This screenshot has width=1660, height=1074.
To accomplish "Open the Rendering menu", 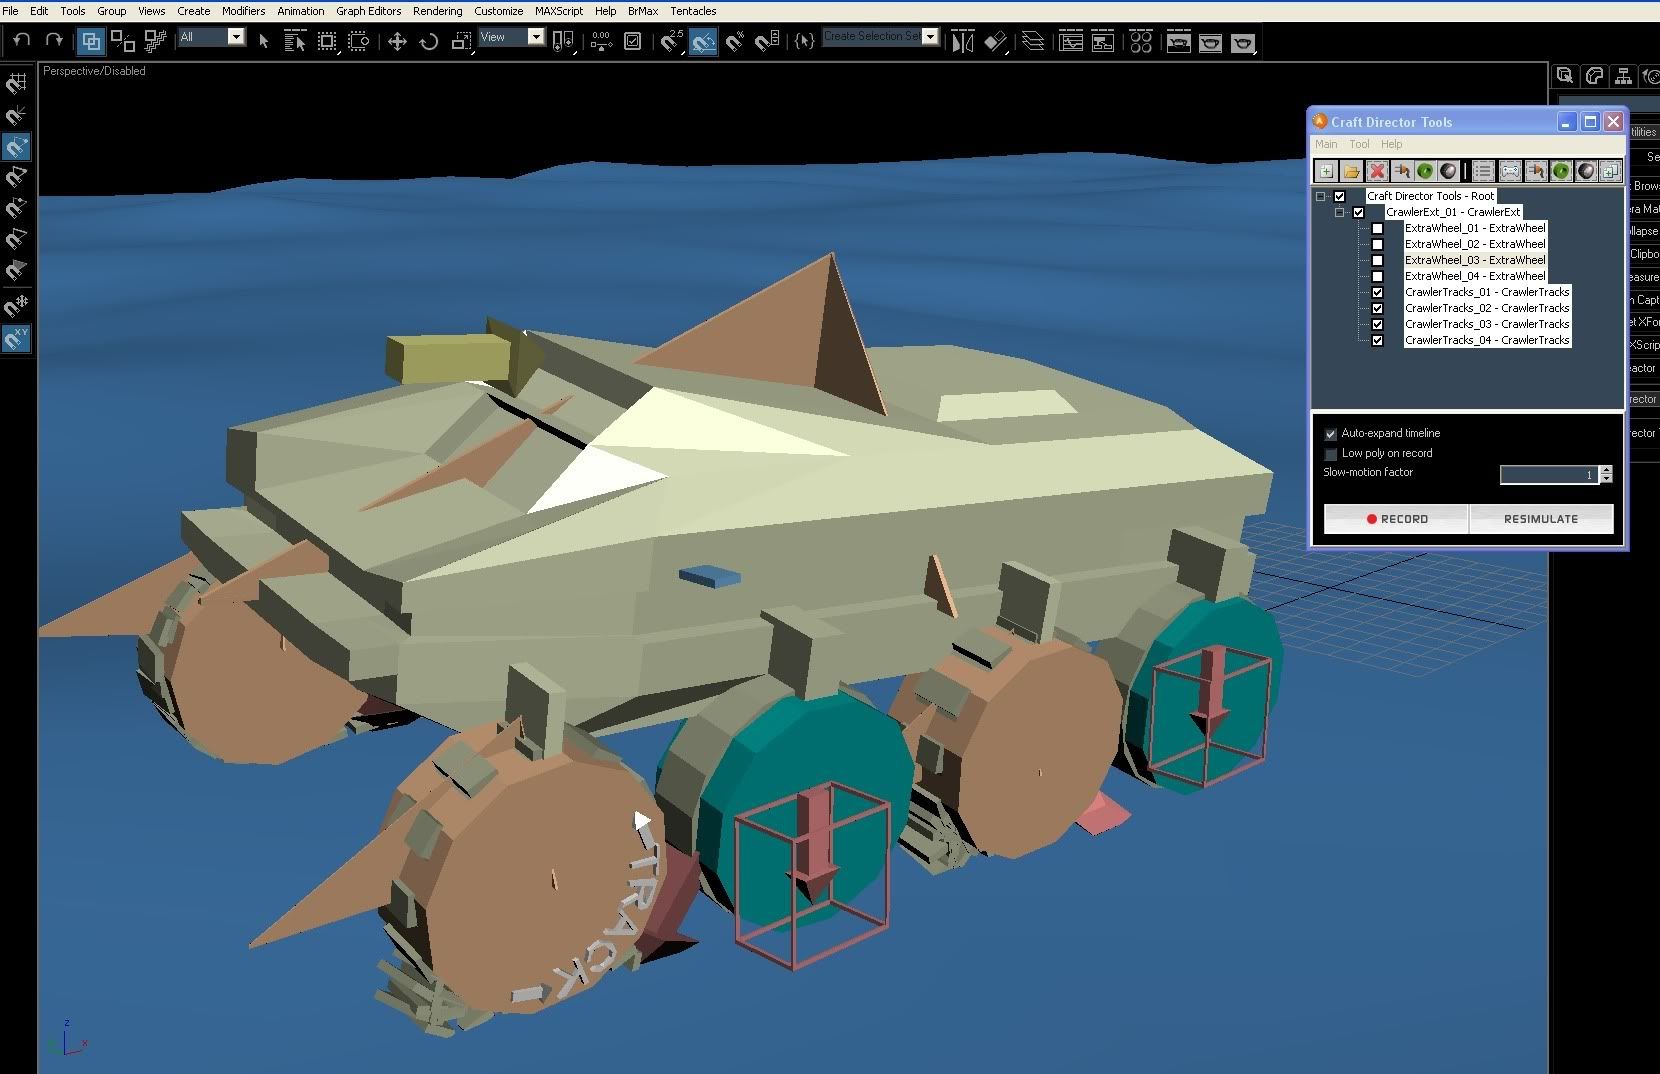I will pyautogui.click(x=437, y=11).
